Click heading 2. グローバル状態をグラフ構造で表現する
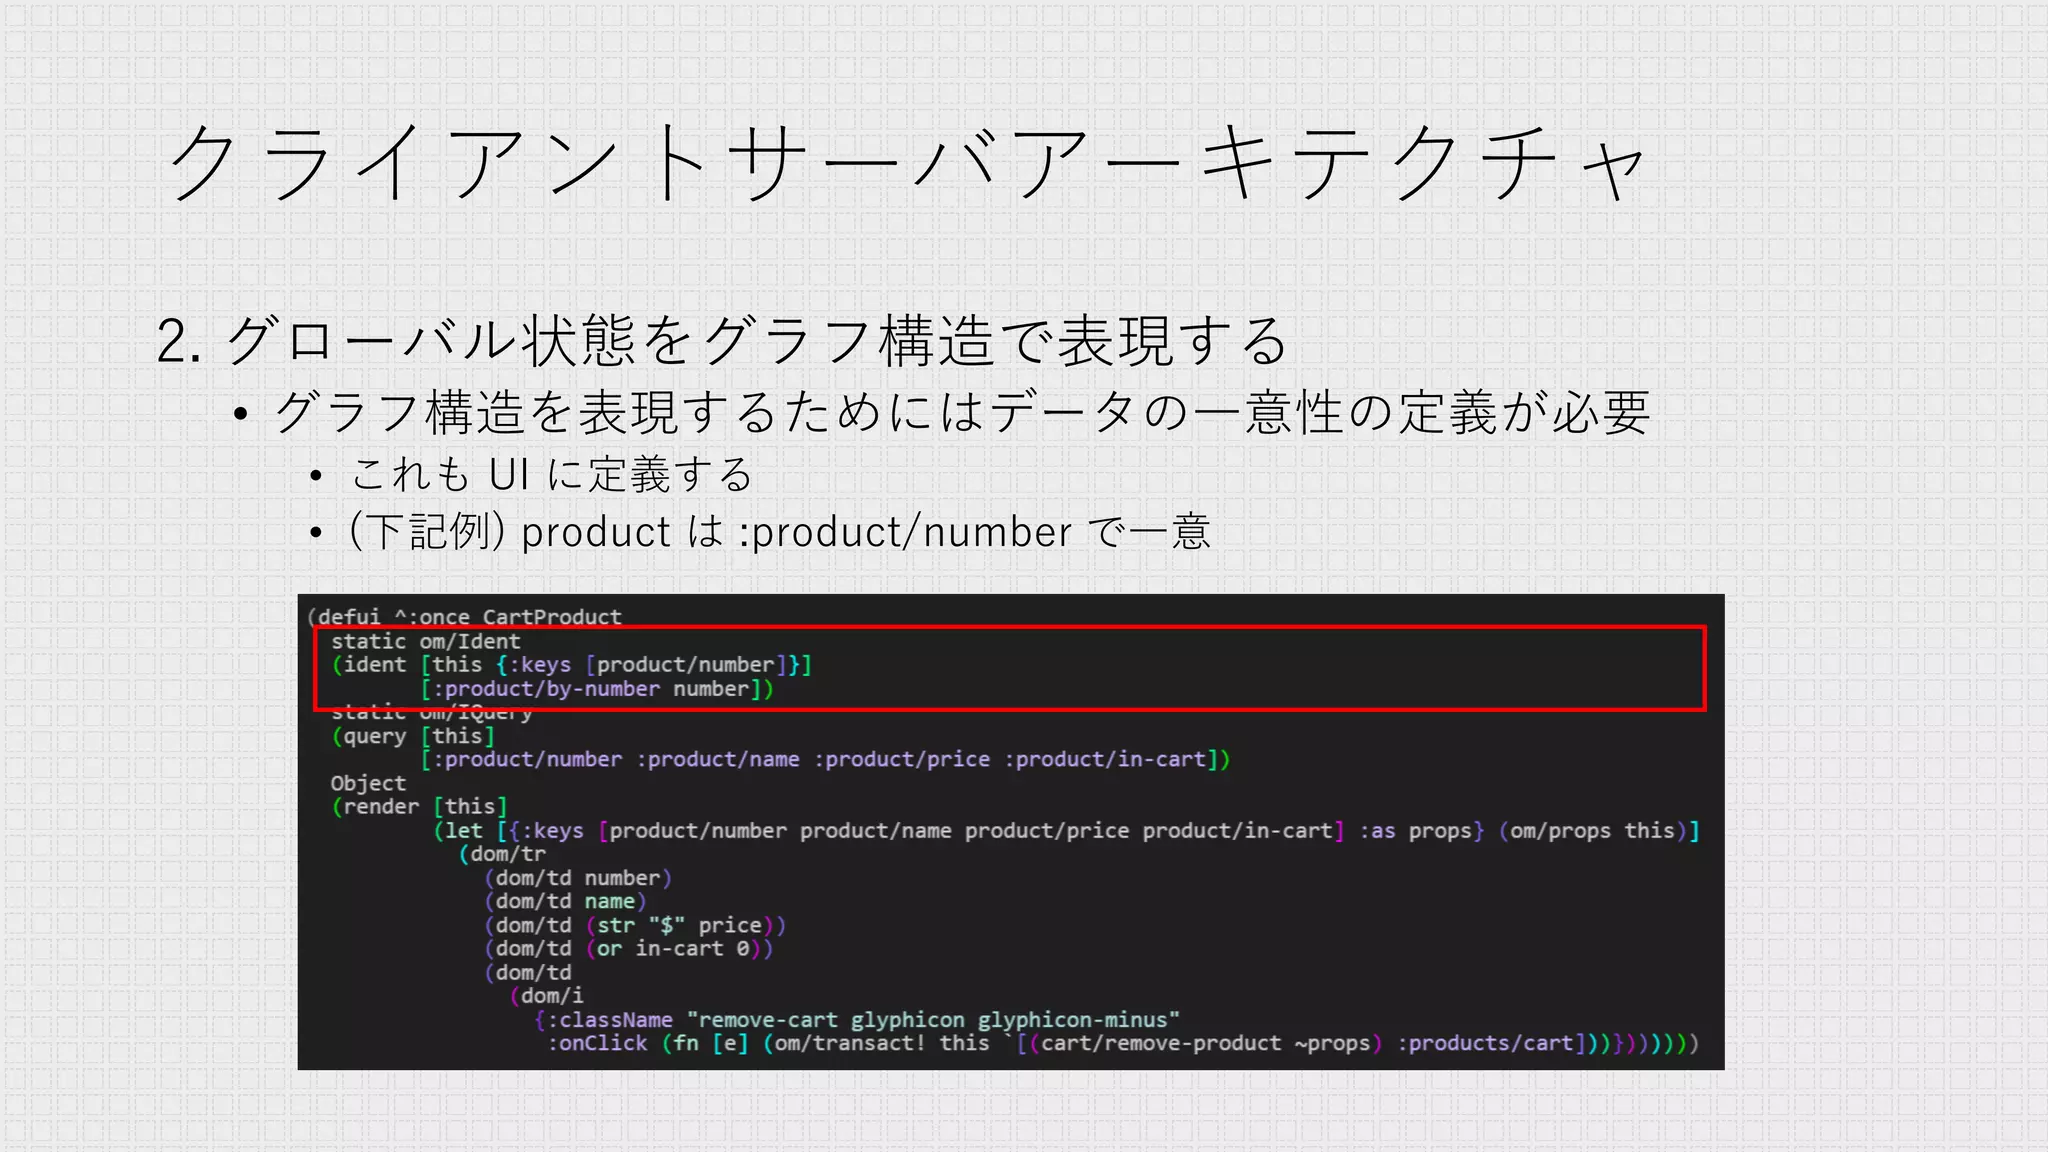The width and height of the screenshot is (2048, 1152). [722, 340]
